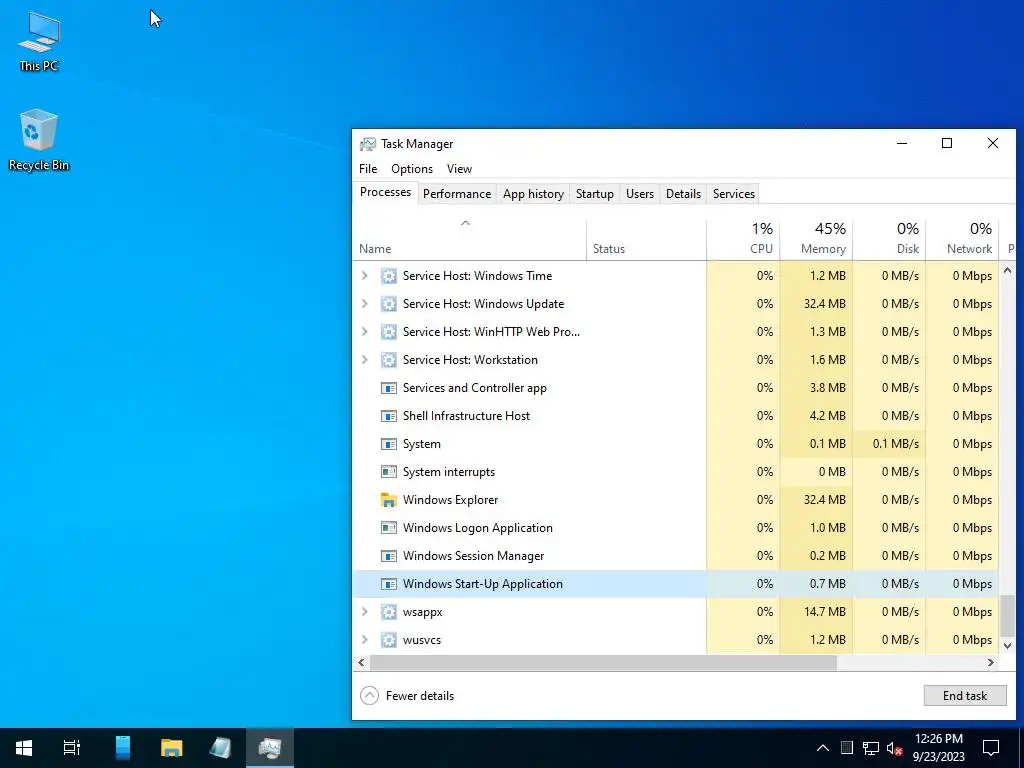The image size is (1024, 768).
Task: Select the Windows Session Manager row text
Action: 473,556
